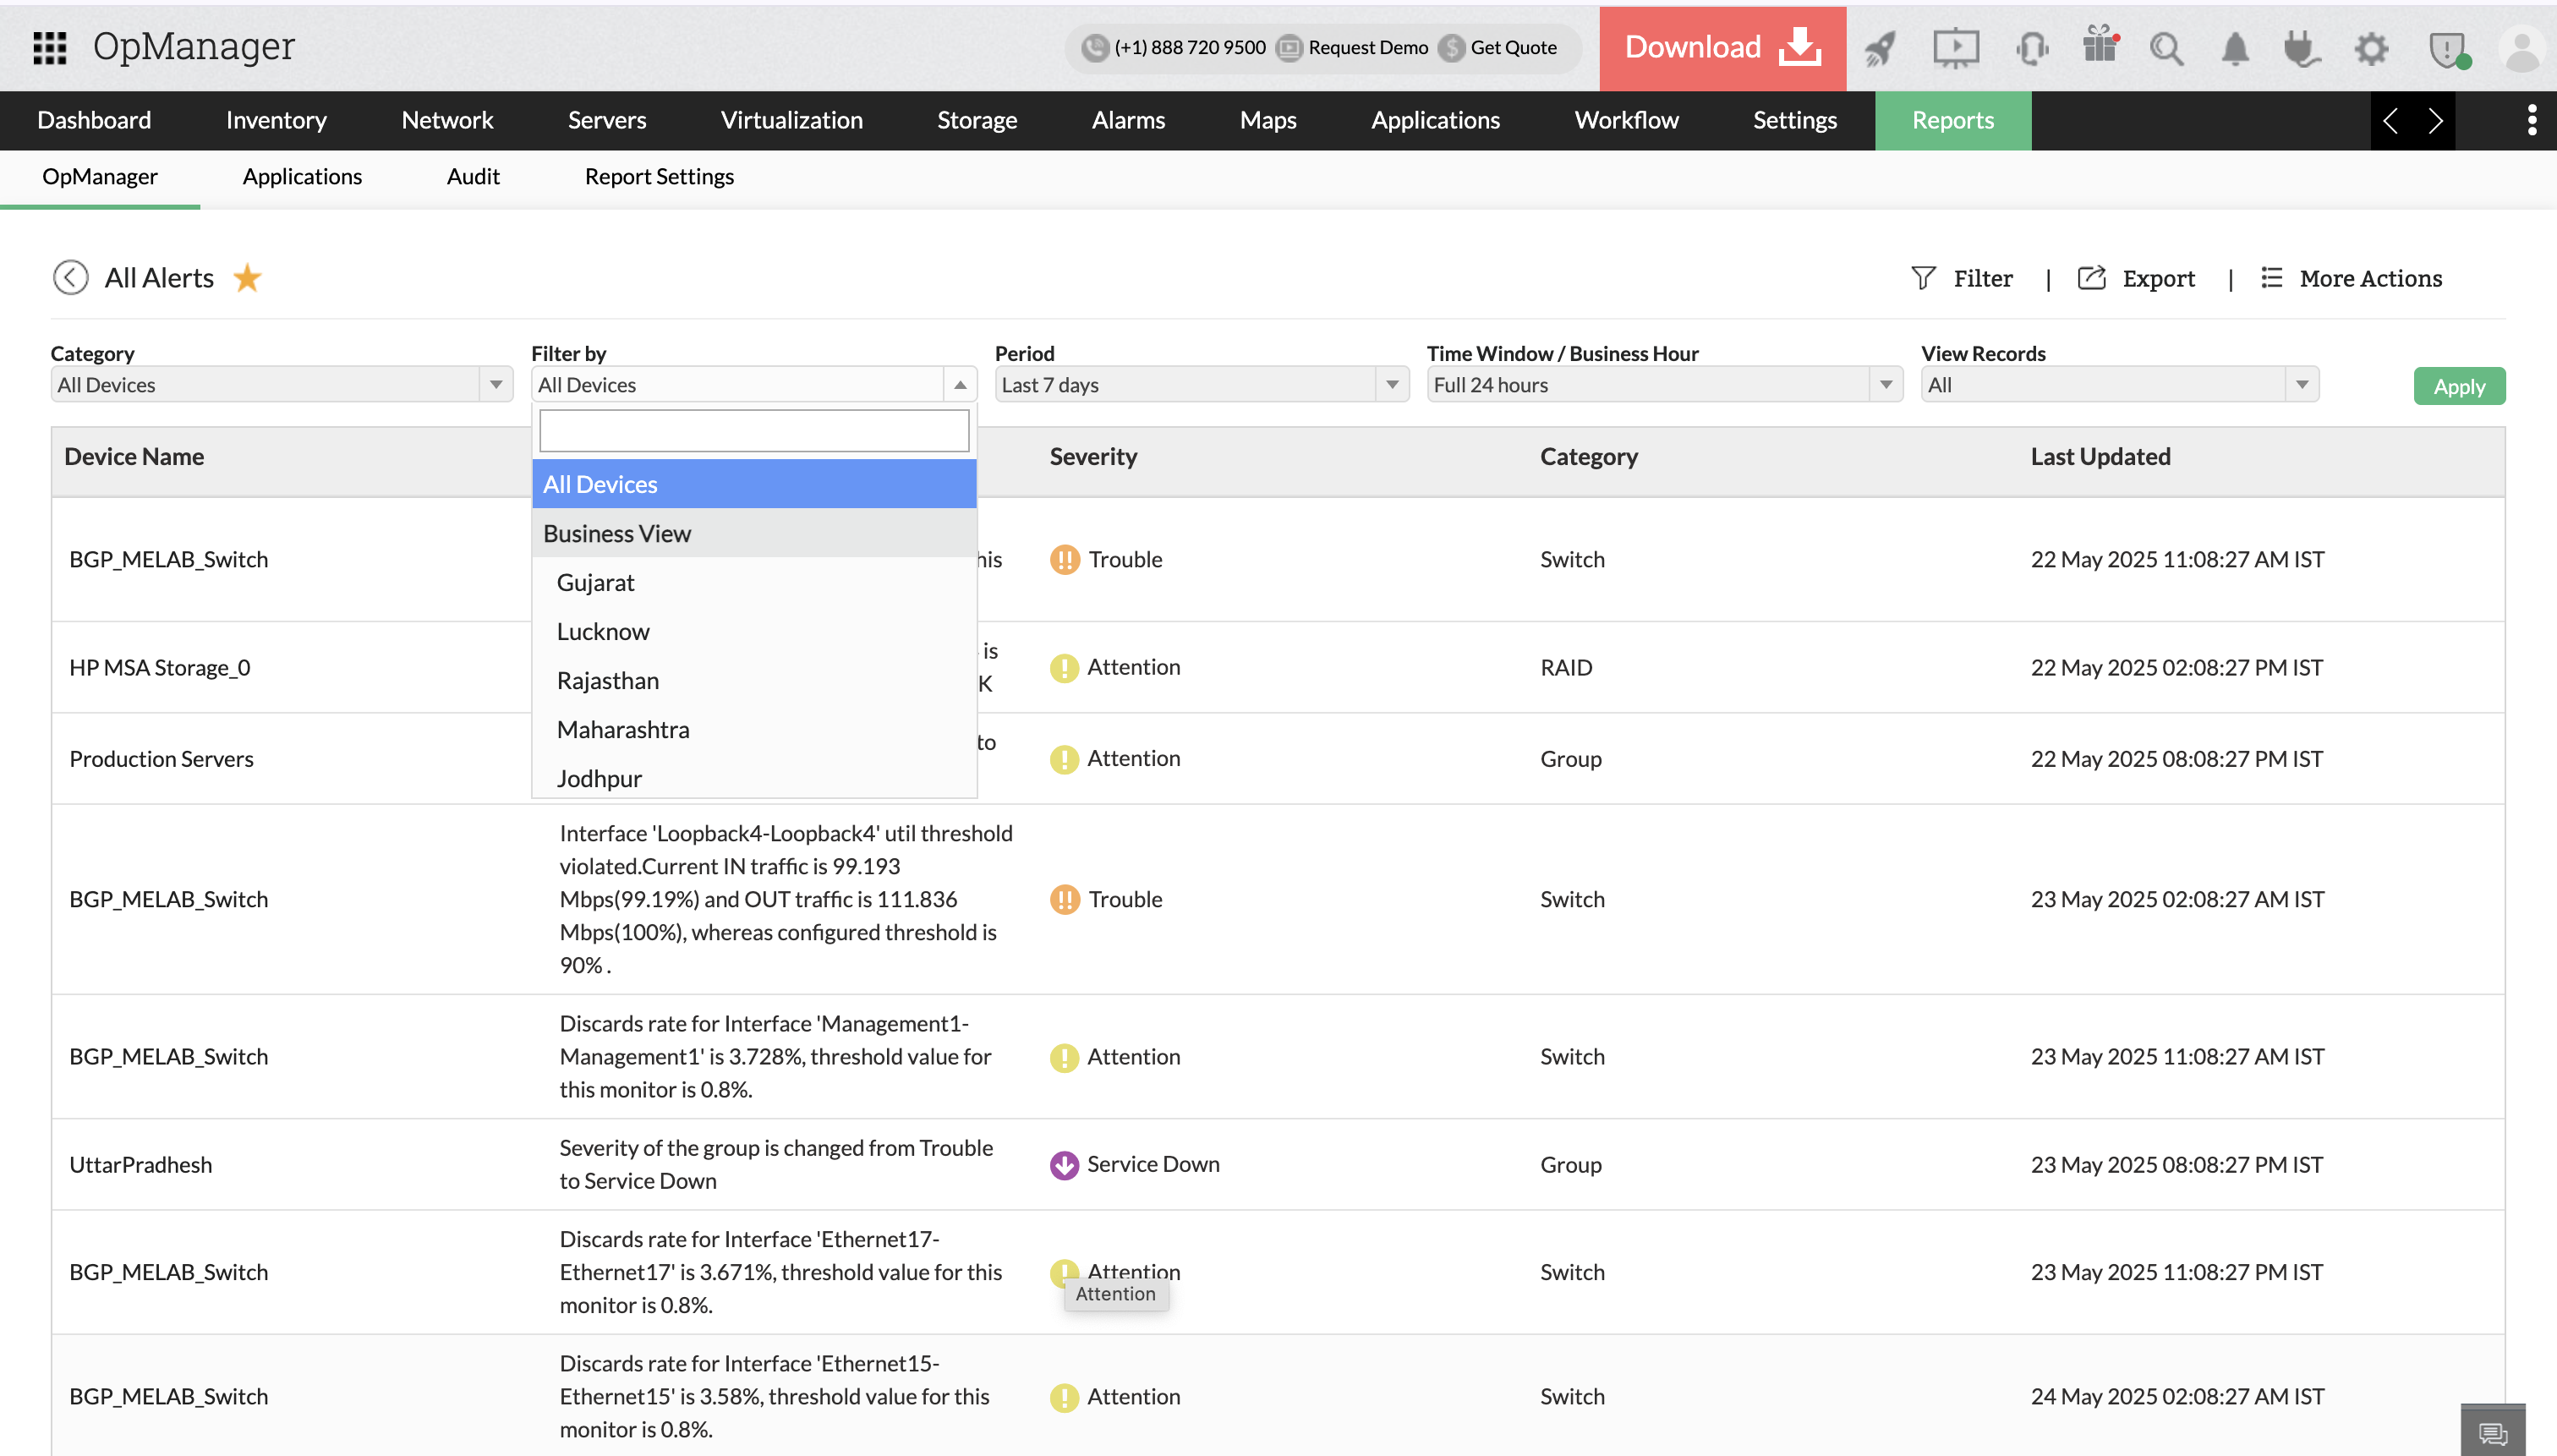Toggle the favorite star for All Alerts
This screenshot has width=2557, height=1456.
(247, 278)
